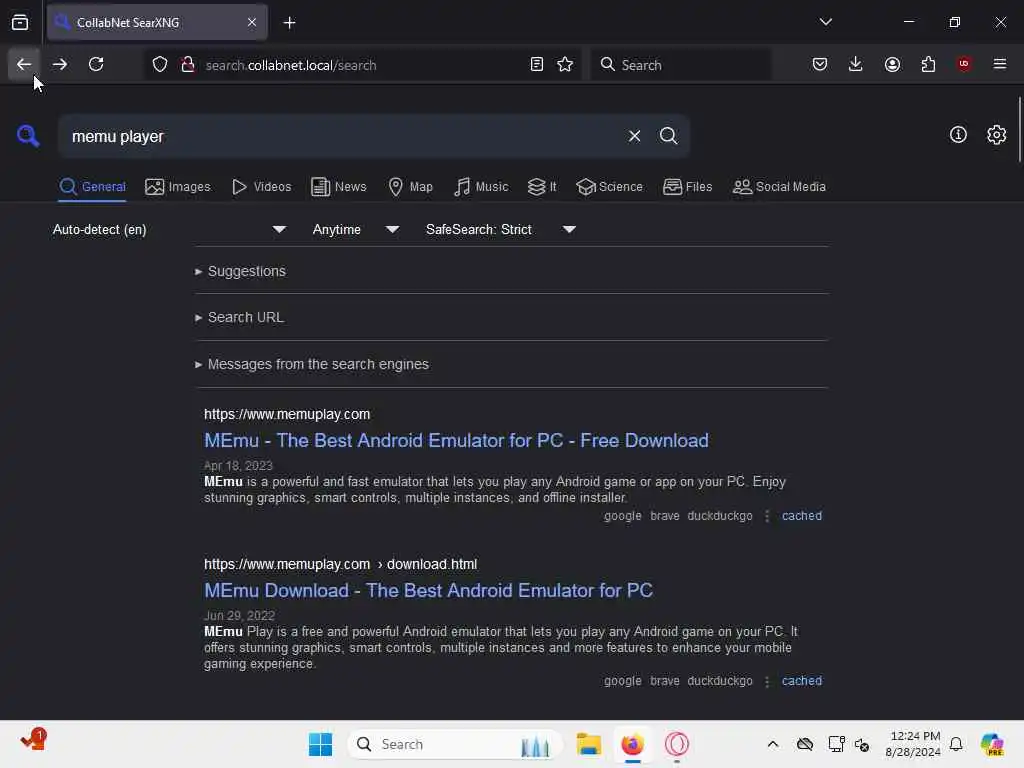Switch to the Videos category tab

pos(261,187)
